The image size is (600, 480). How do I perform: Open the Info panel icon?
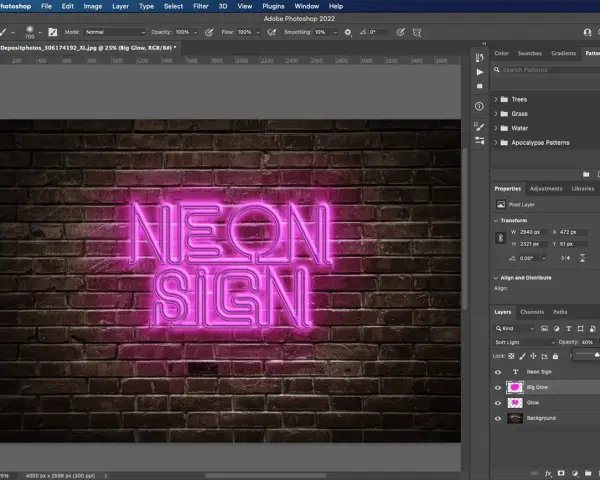[479, 106]
